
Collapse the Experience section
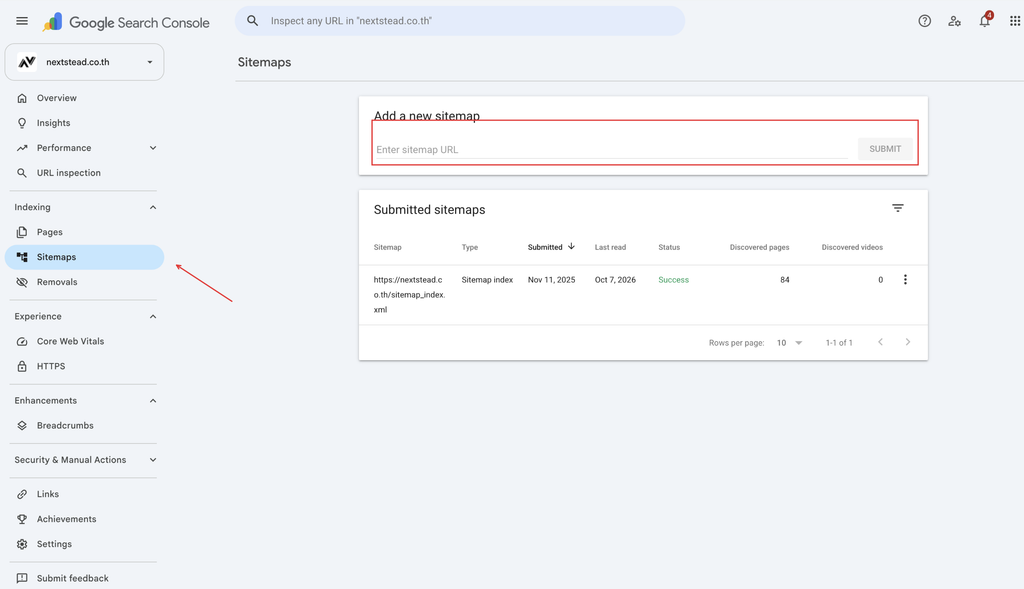[153, 316]
